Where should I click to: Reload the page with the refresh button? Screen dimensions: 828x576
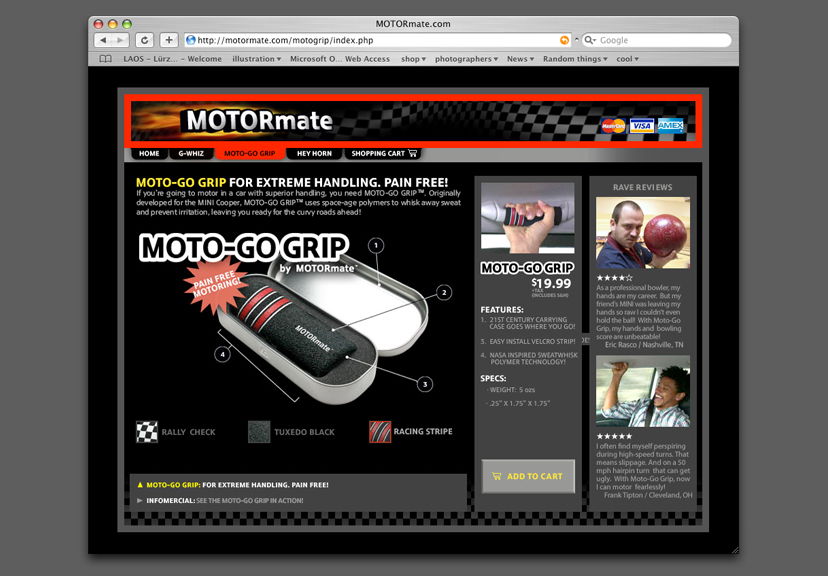pos(144,40)
